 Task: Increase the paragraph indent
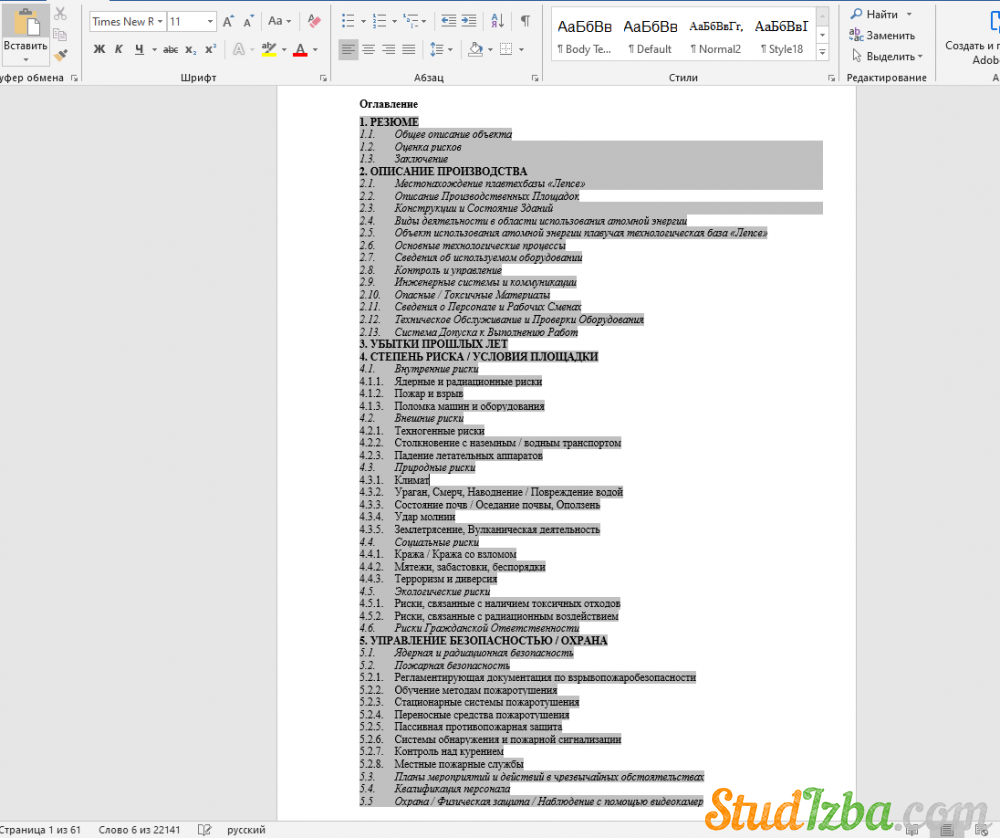(469, 21)
